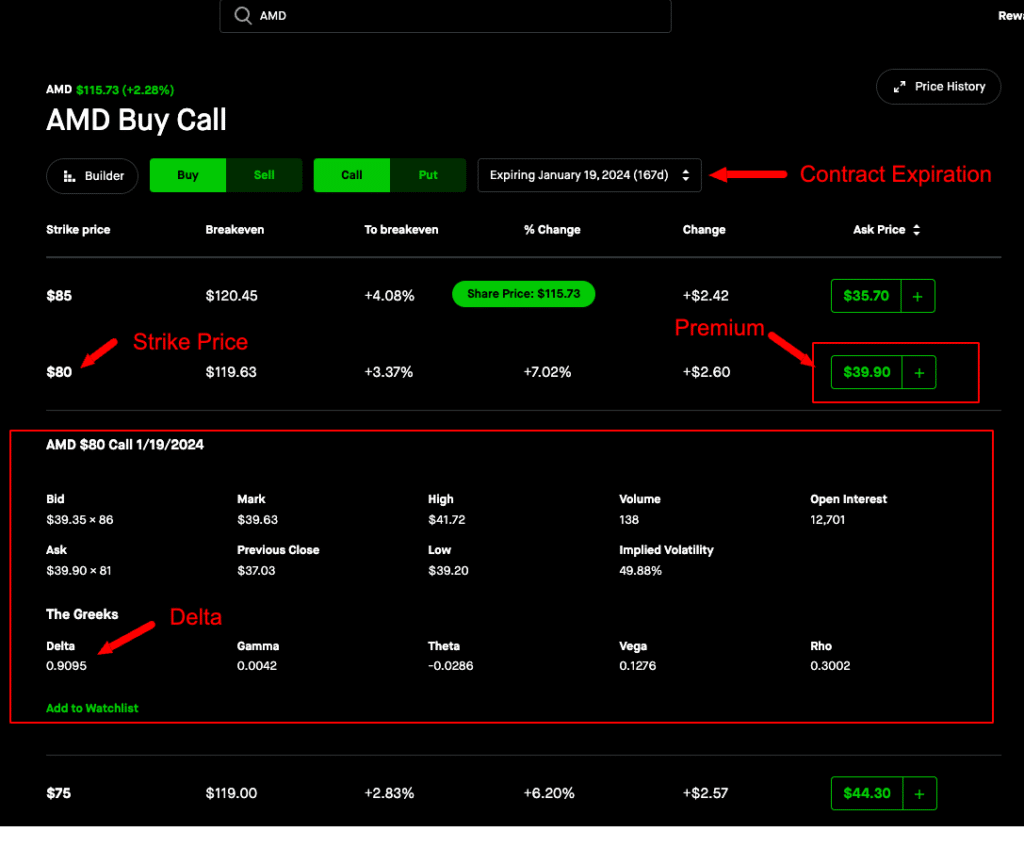Click the $39.90 ask price button
The height and width of the screenshot is (864, 1024).
click(x=867, y=372)
